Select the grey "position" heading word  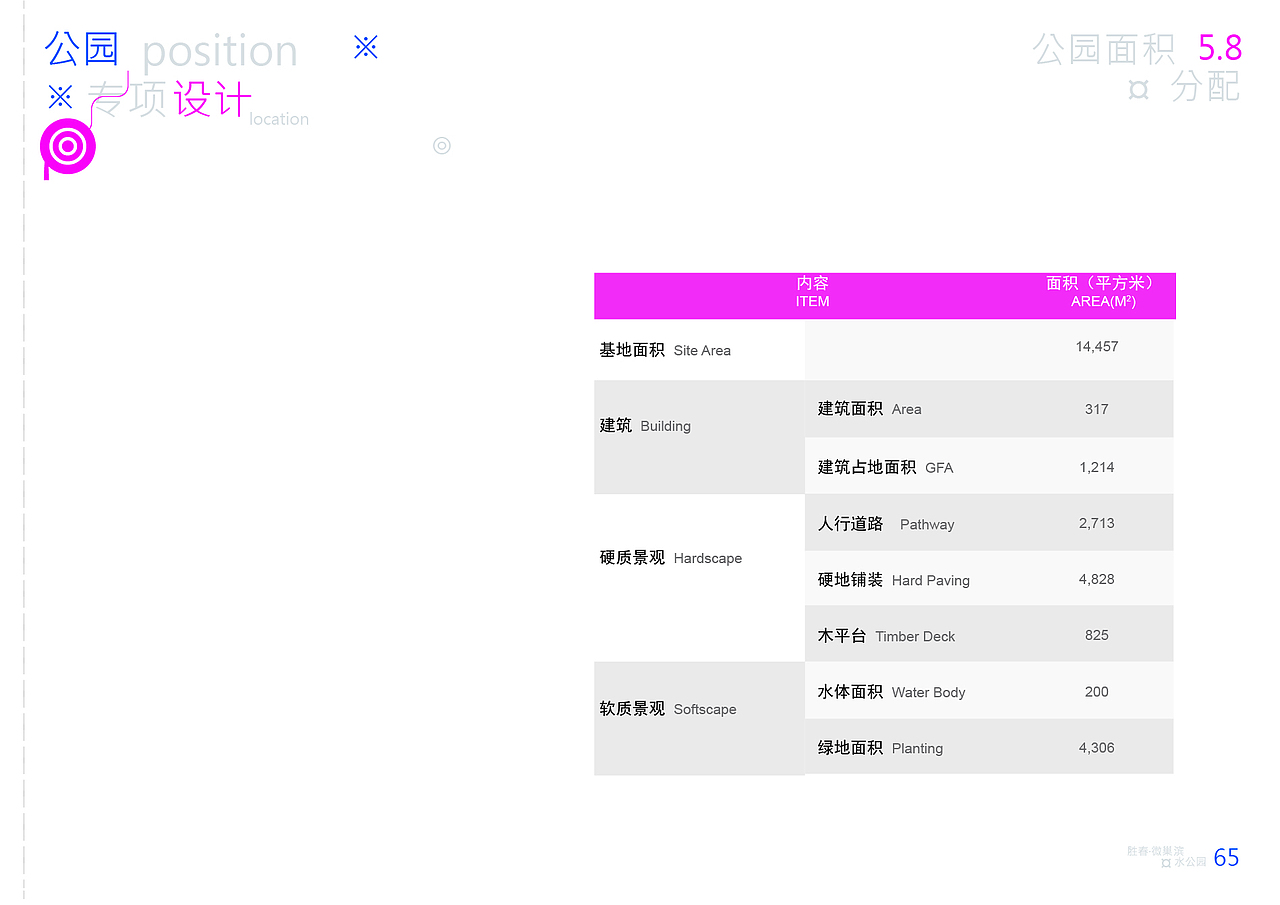[220, 52]
